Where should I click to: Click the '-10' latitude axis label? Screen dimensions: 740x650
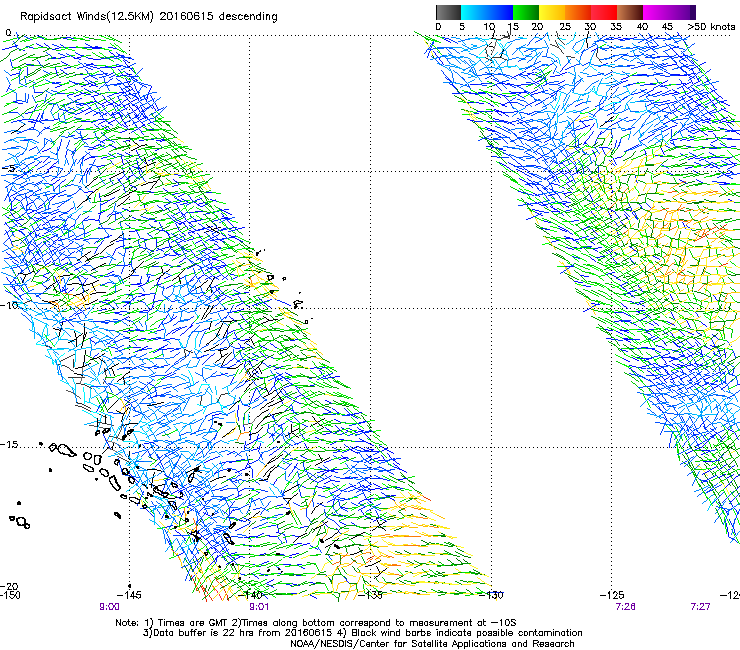[9, 305]
